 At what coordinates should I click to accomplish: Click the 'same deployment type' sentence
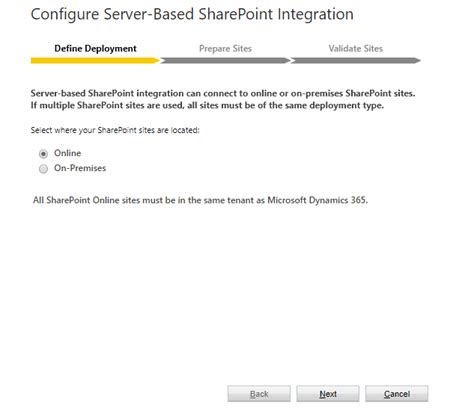pyautogui.click(x=207, y=105)
